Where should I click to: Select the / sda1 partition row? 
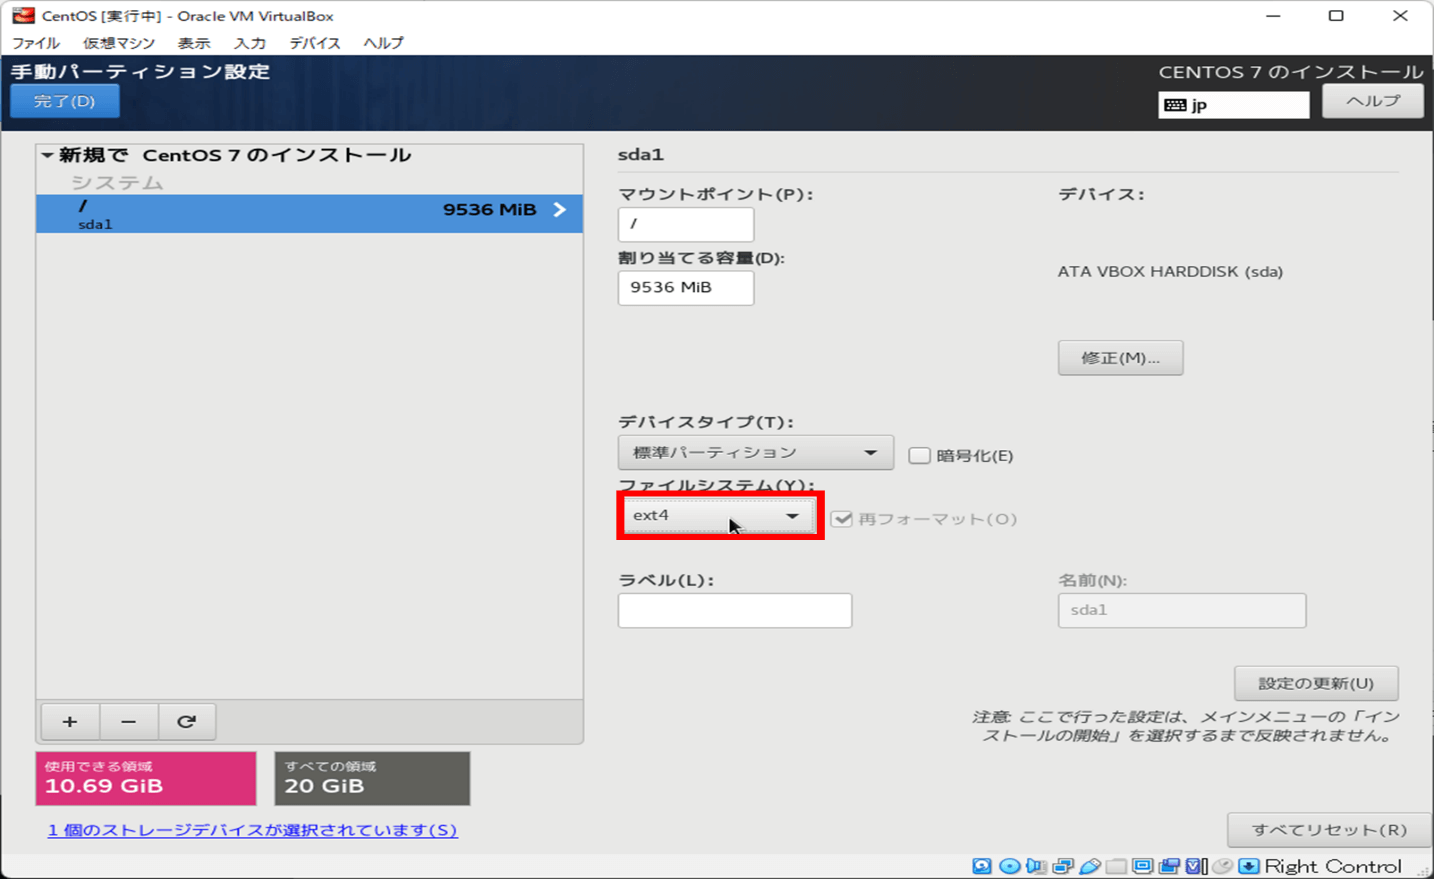tap(309, 214)
